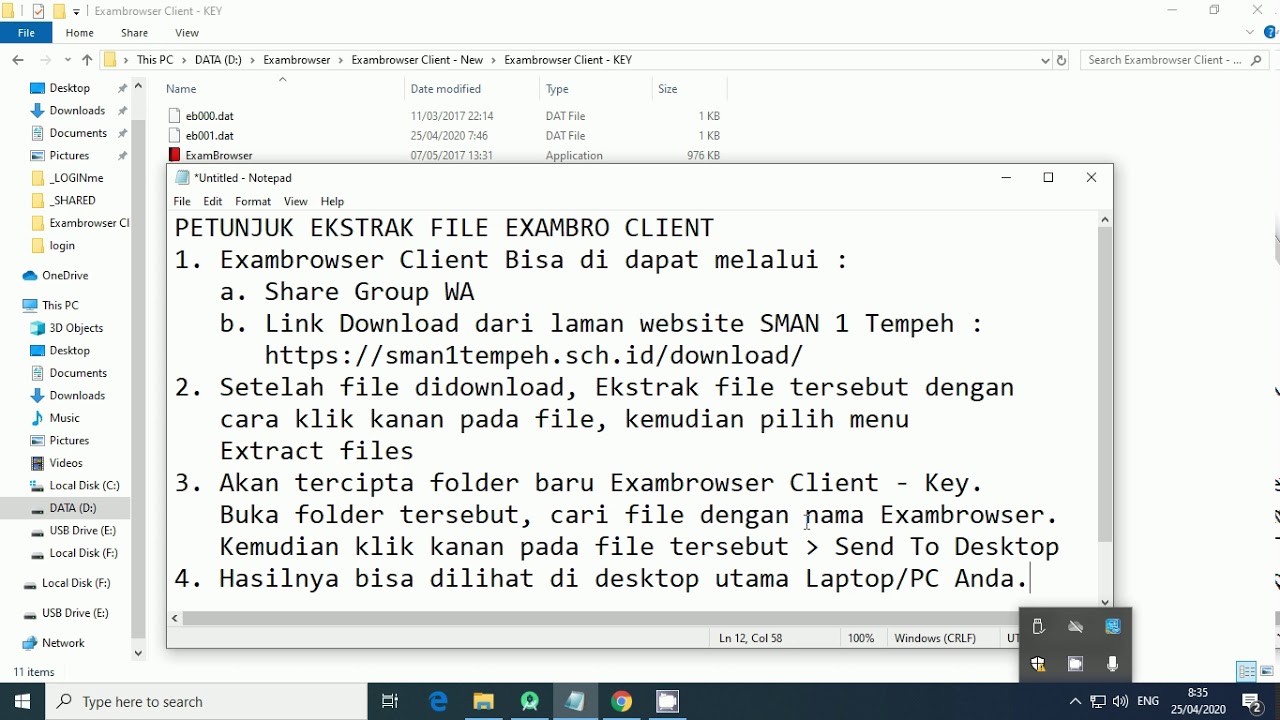Open the notification Action Center
This screenshot has width=1280, height=720.
pyautogui.click(x=1251, y=702)
